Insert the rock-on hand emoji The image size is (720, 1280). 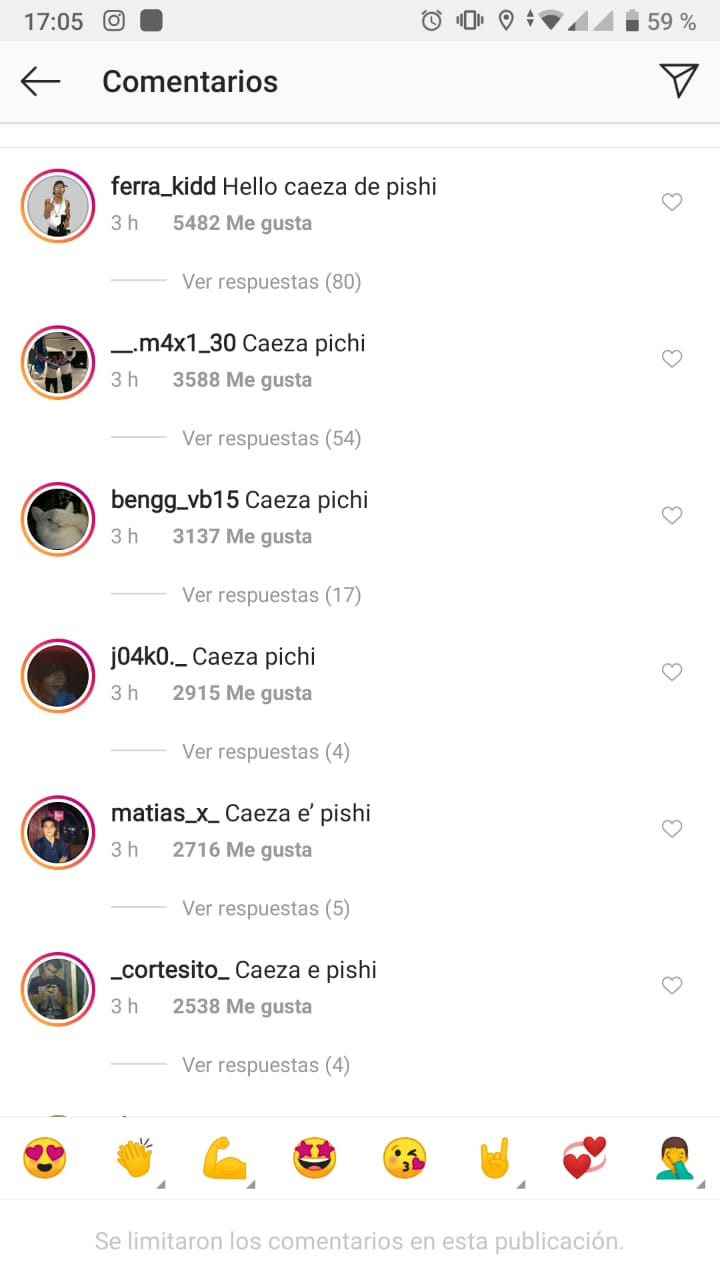pos(494,1158)
